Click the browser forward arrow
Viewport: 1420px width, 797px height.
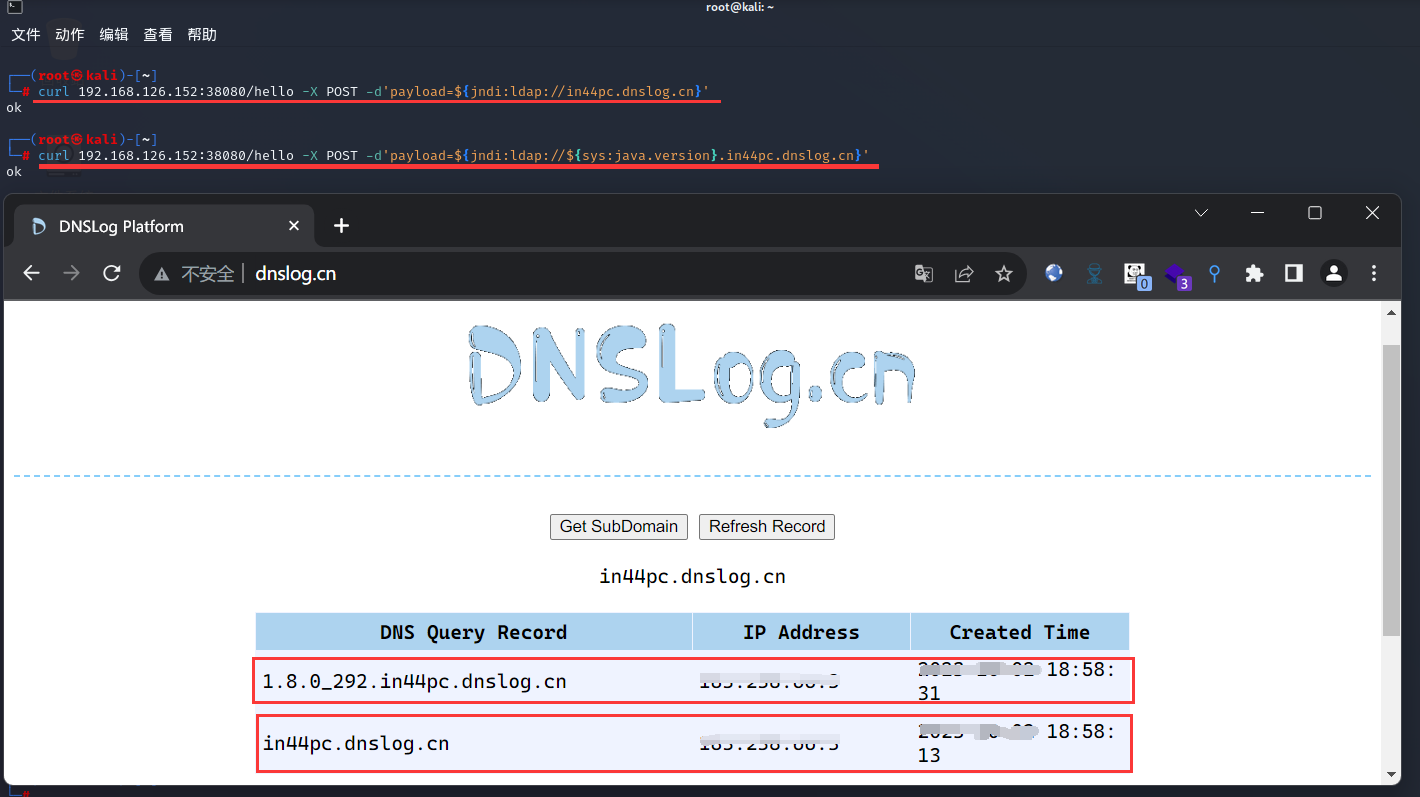pyautogui.click(x=71, y=273)
